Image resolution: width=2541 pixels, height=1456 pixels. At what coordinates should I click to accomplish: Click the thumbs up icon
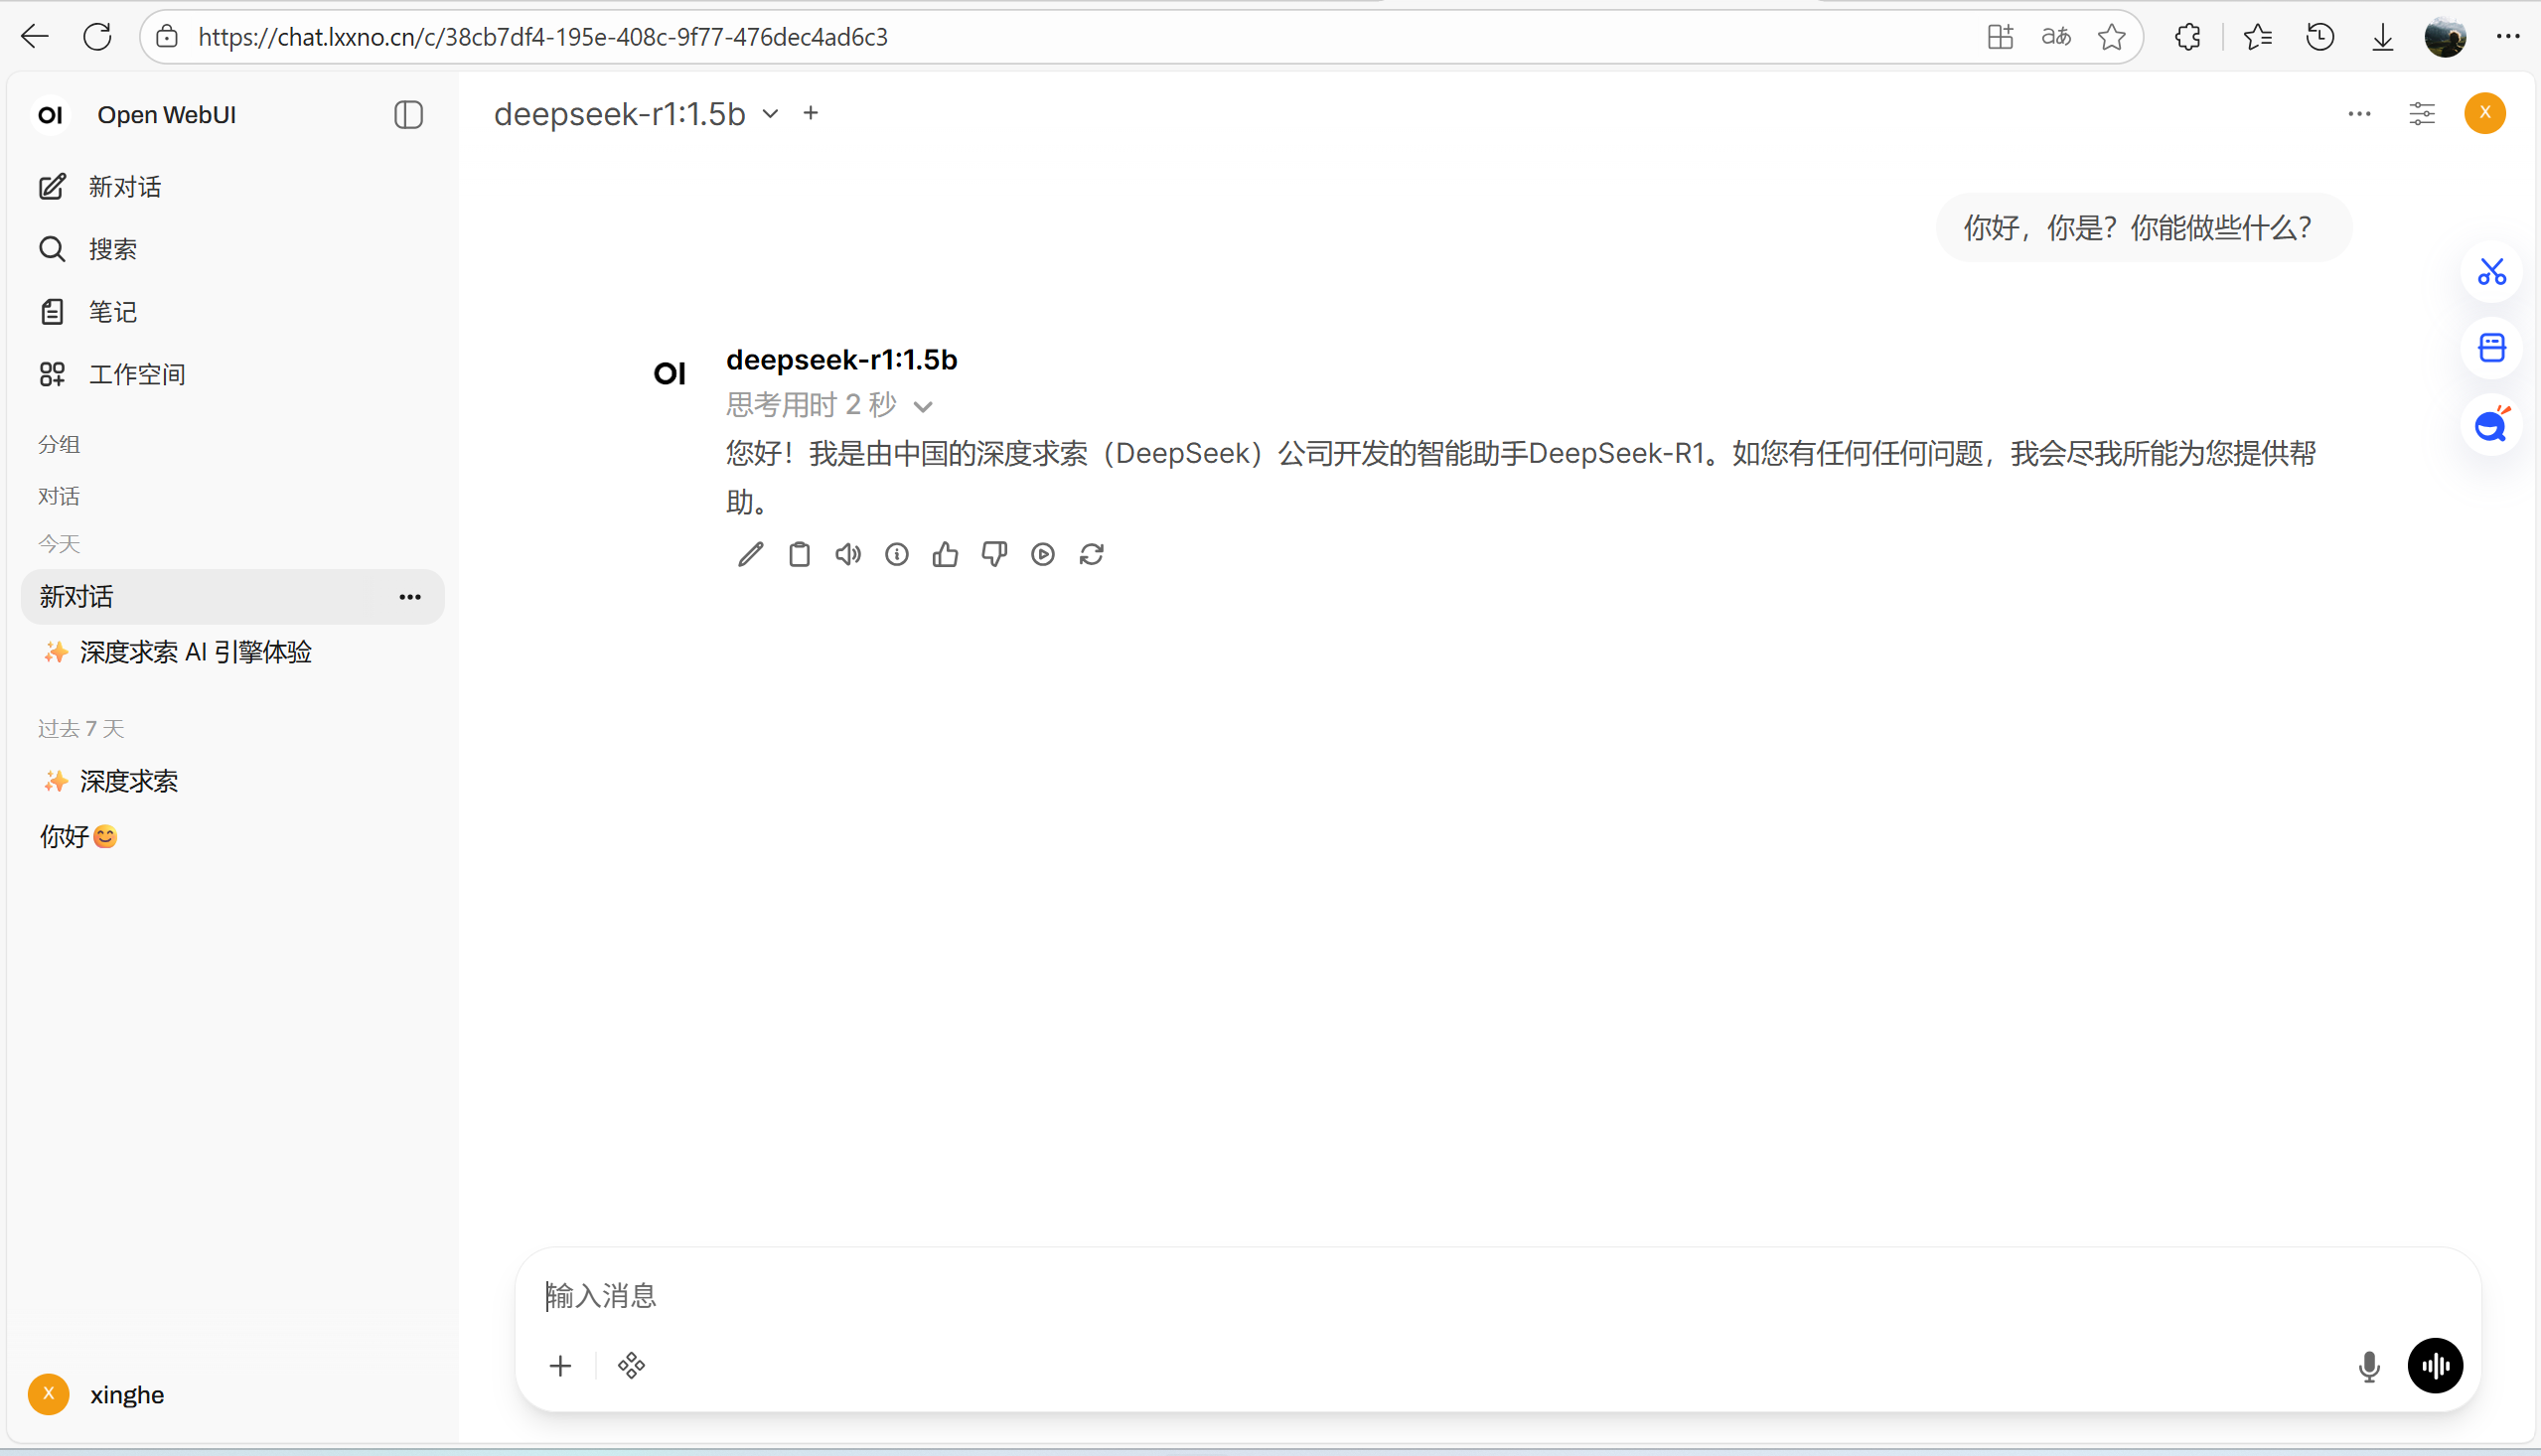click(x=945, y=554)
